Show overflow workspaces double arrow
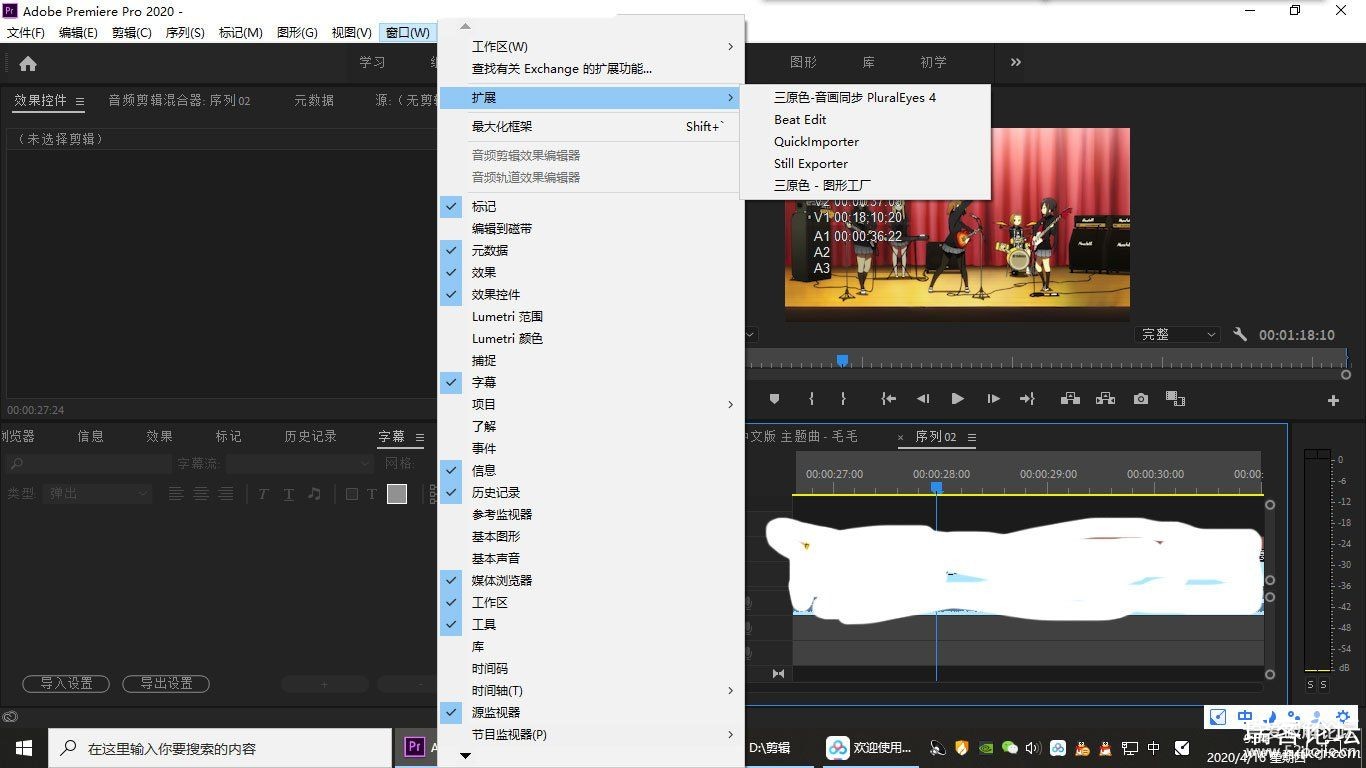Viewport: 1366px width, 768px height. tap(1016, 62)
